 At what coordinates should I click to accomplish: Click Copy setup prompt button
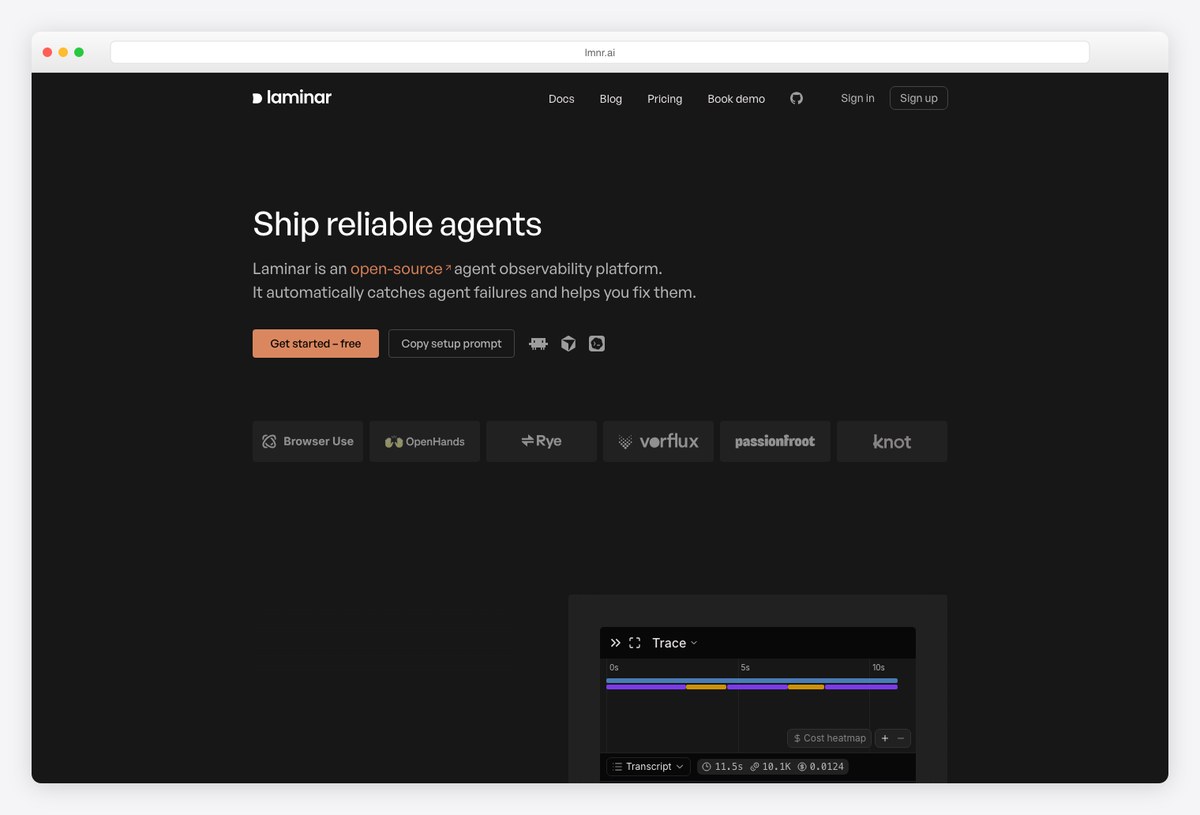click(451, 344)
